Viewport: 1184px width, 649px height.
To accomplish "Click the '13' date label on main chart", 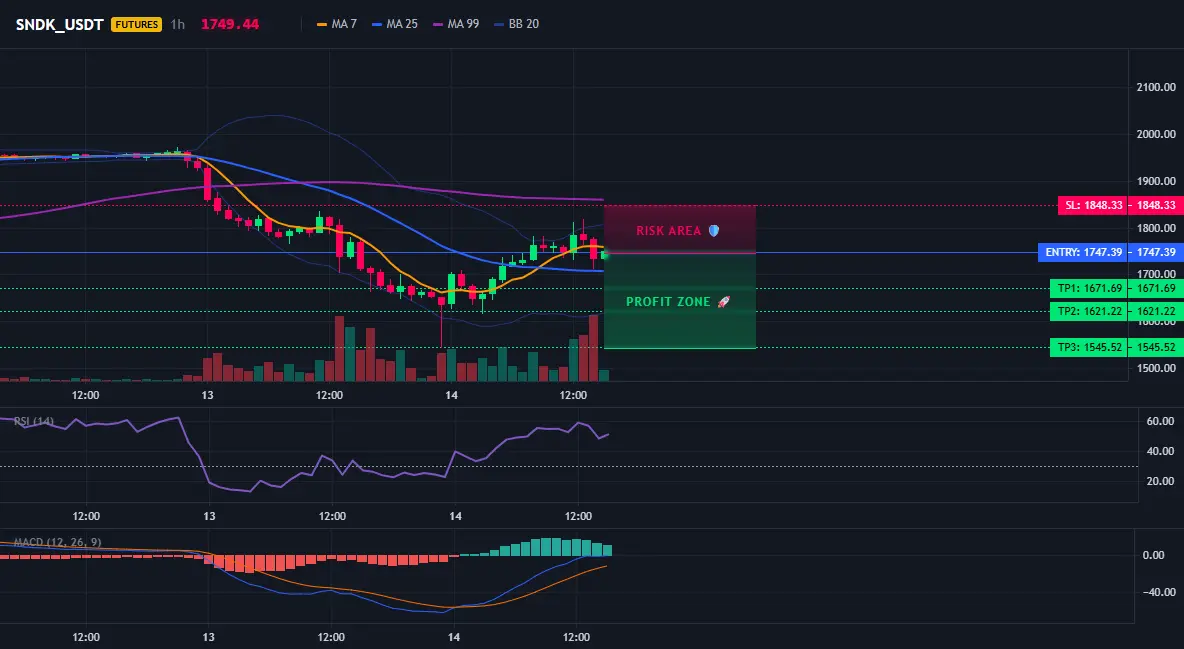I will [x=208, y=395].
